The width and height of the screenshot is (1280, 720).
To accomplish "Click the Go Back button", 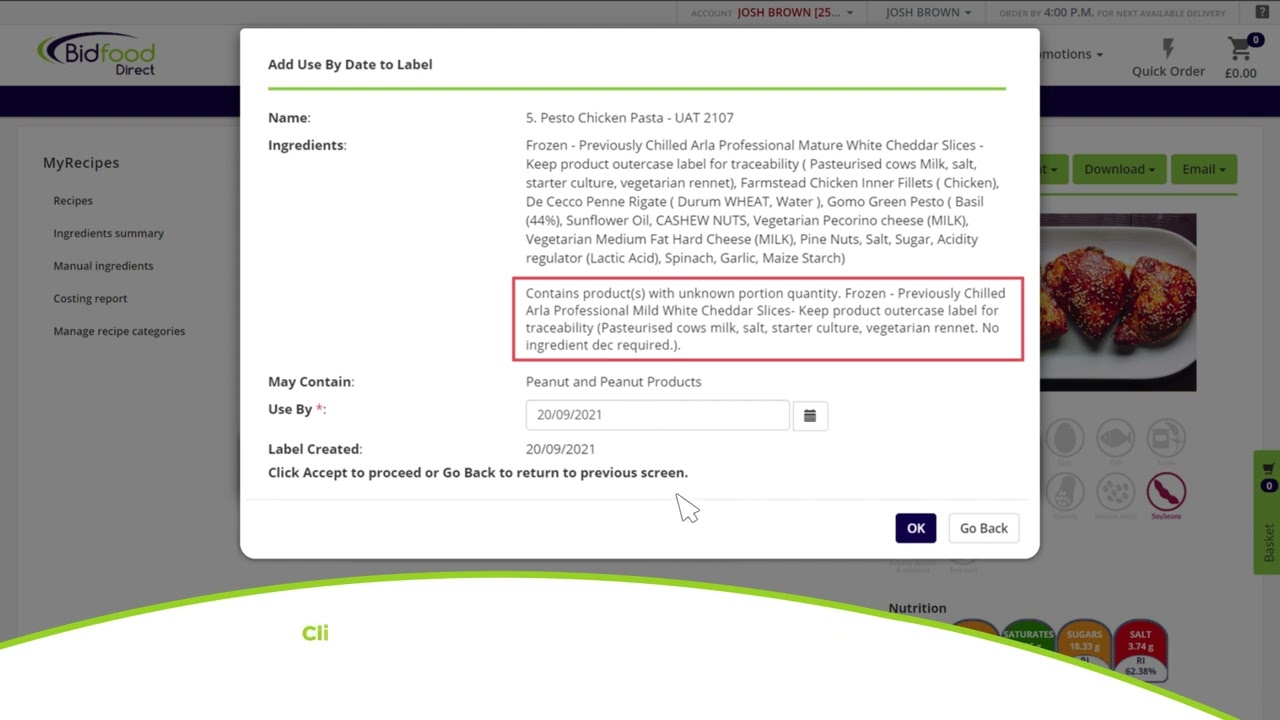I will click(984, 528).
